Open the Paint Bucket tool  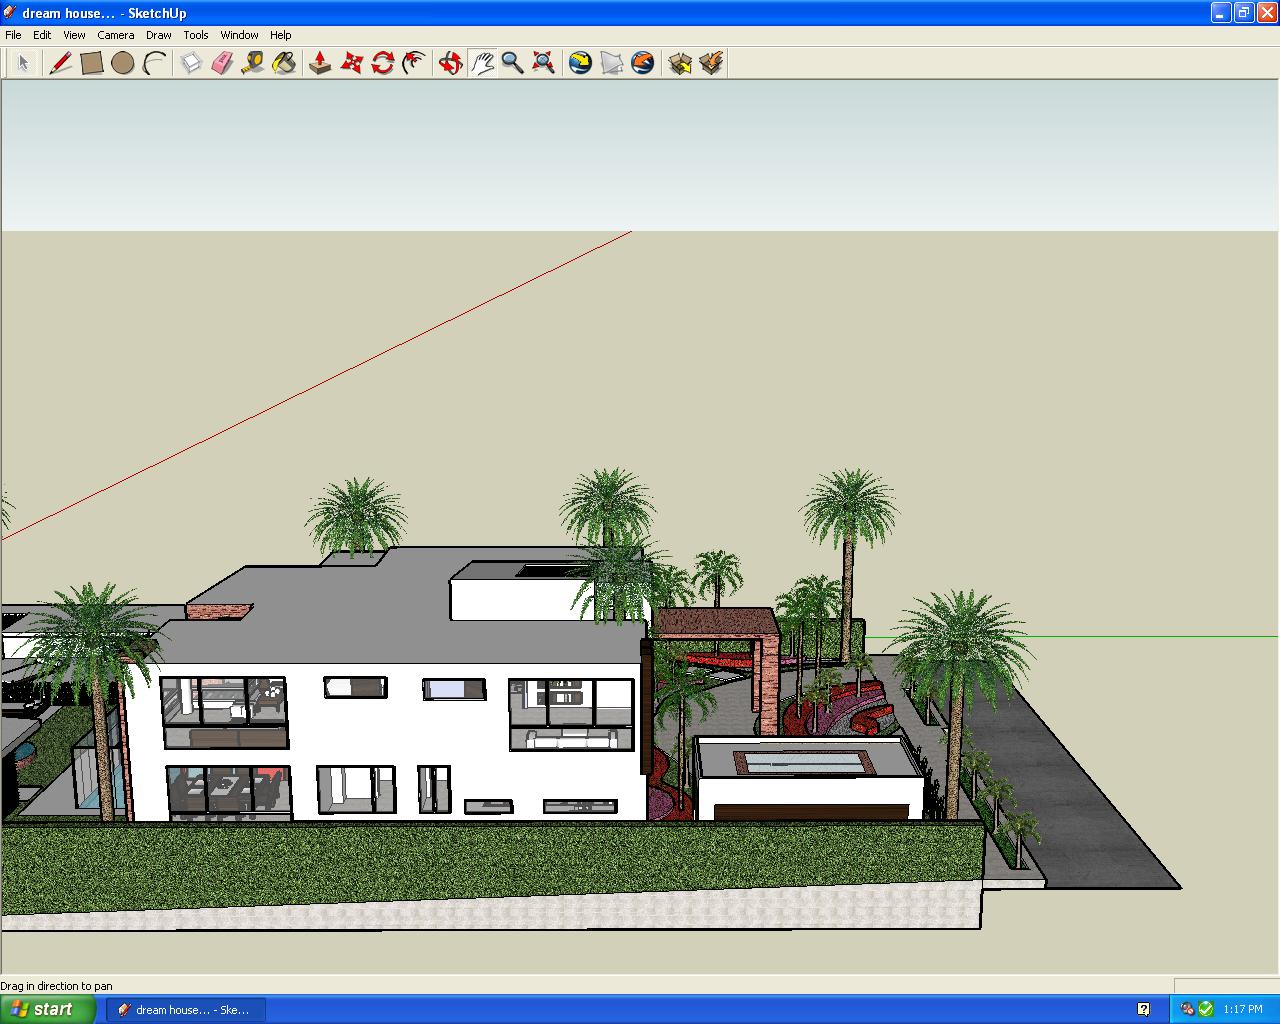coord(285,62)
